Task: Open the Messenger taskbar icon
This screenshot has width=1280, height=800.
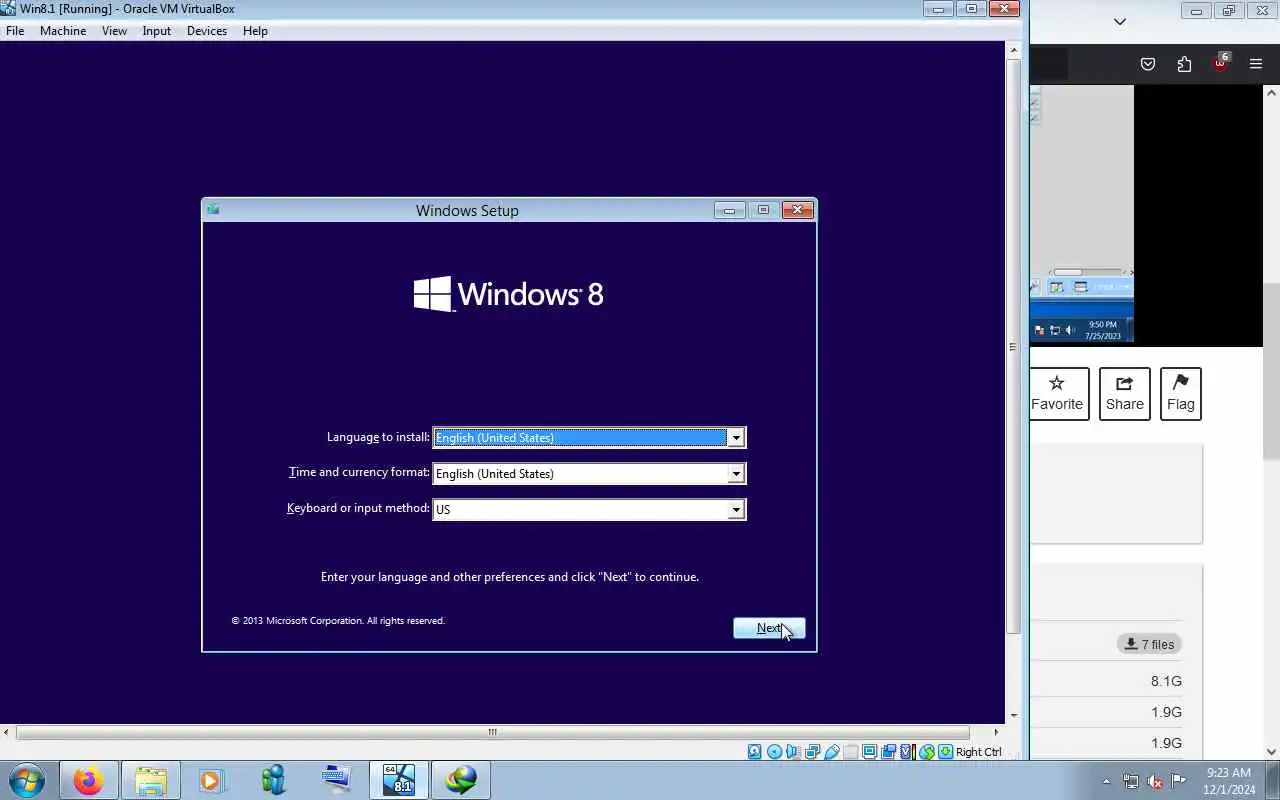Action: (273, 780)
